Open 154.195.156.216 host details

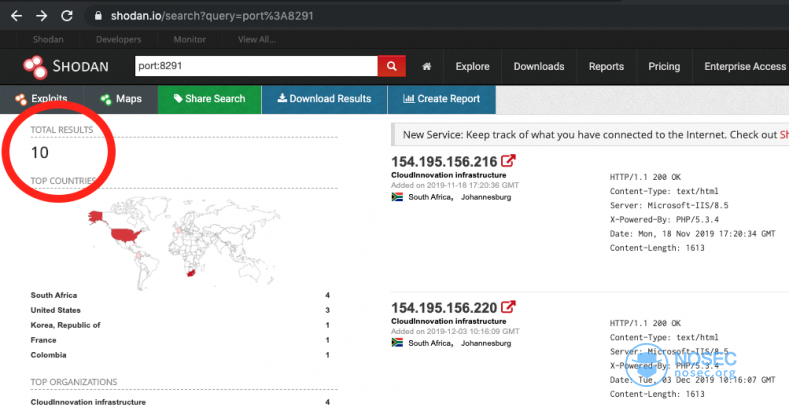tap(444, 161)
